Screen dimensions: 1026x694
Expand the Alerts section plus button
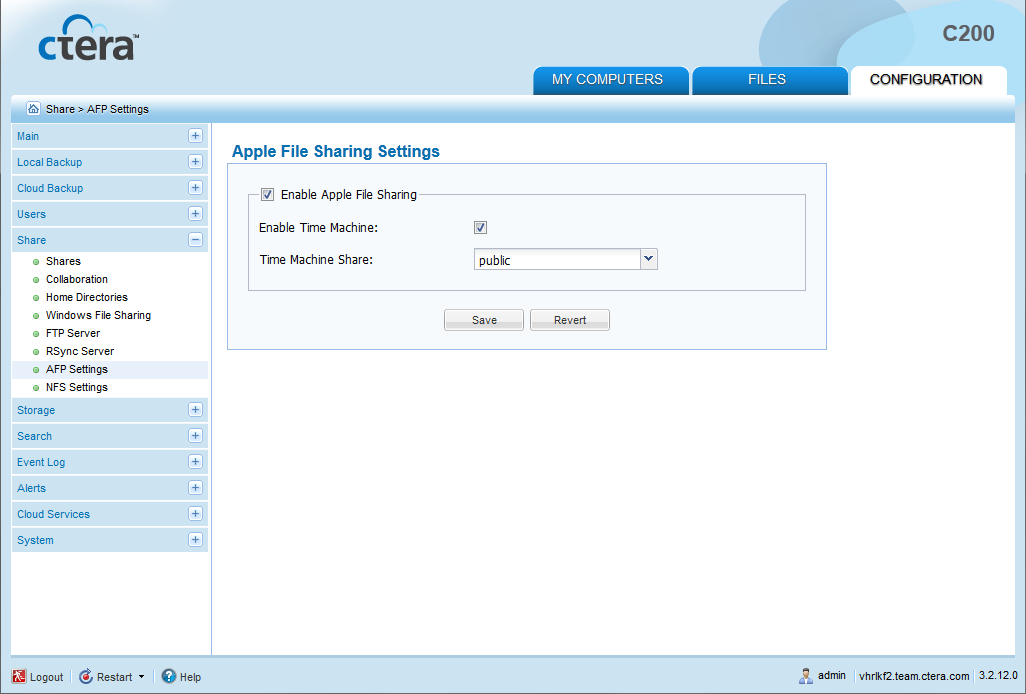[x=195, y=488]
